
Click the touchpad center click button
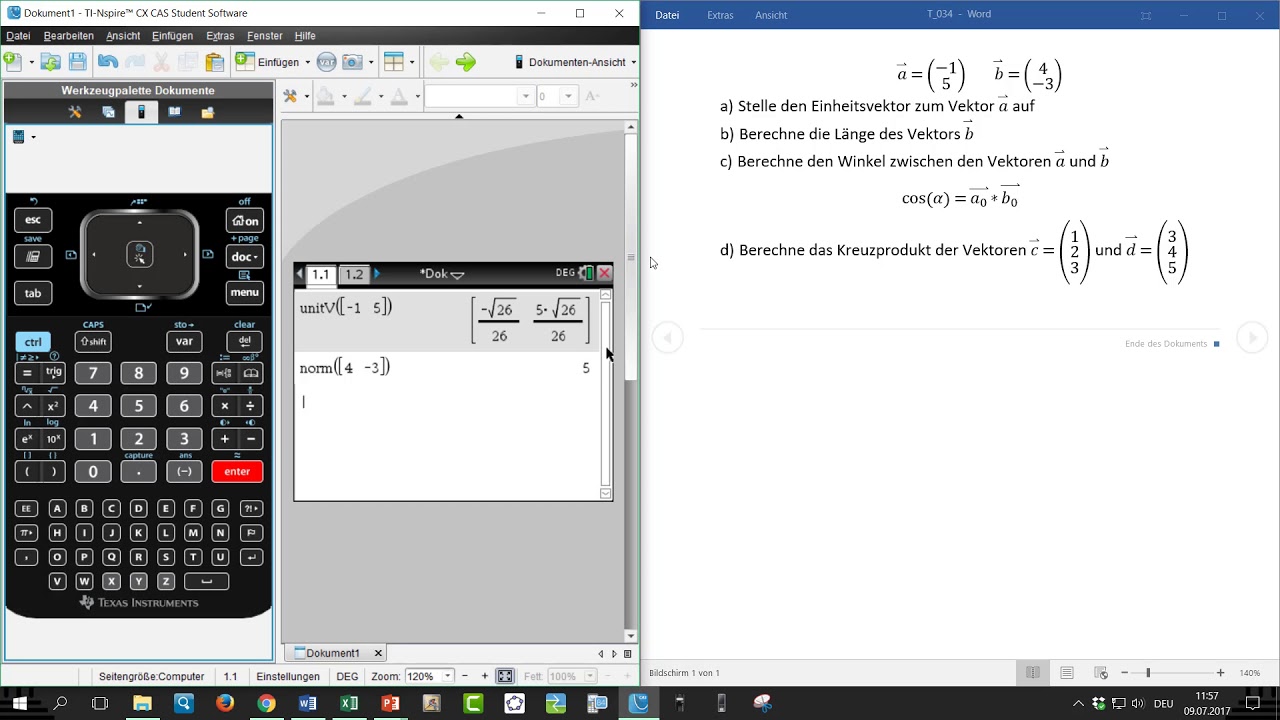(x=140, y=255)
